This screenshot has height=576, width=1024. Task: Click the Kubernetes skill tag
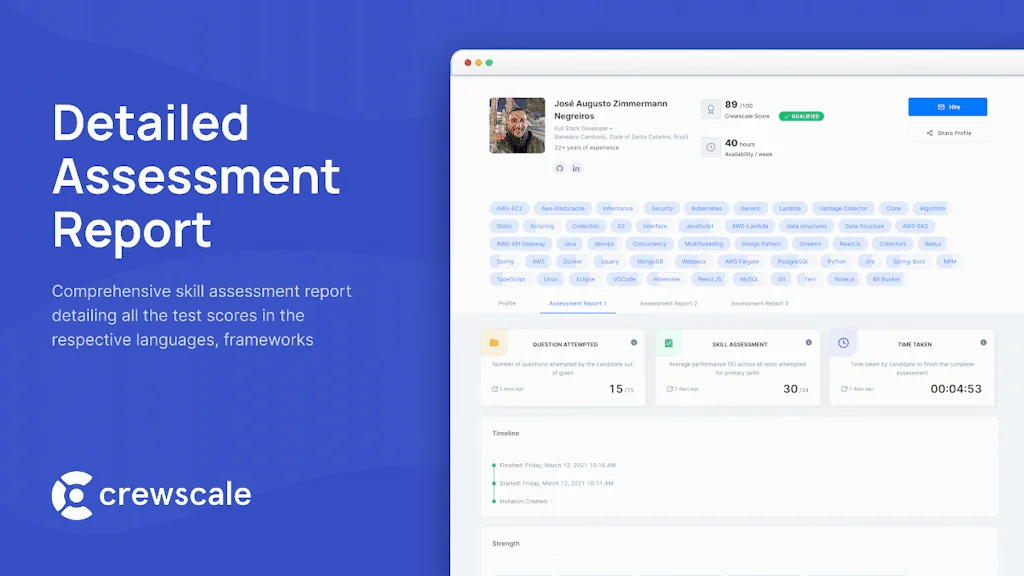[x=707, y=208]
